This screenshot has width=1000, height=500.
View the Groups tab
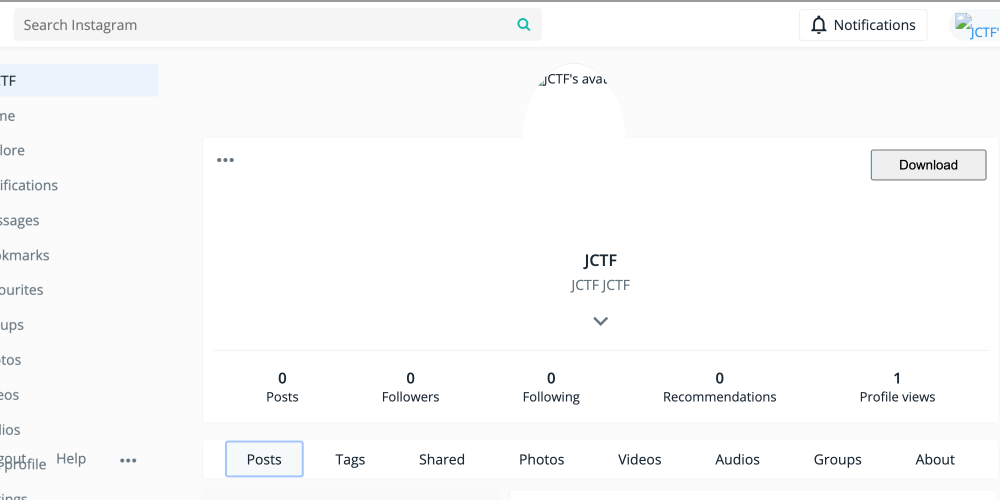838,460
